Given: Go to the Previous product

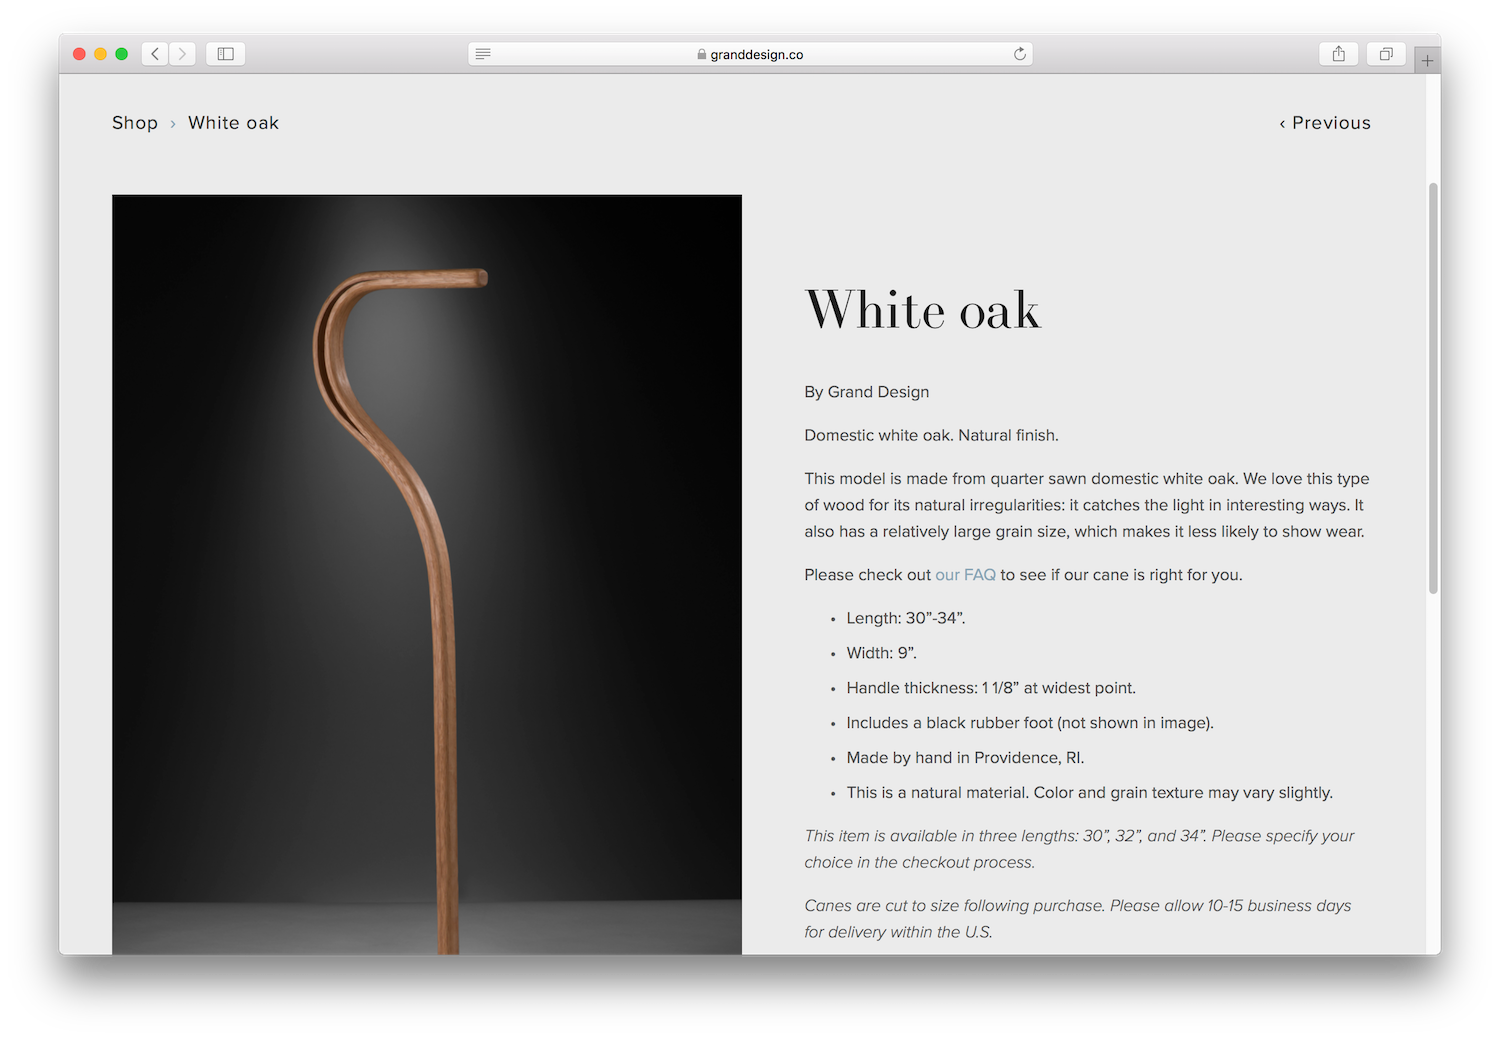Looking at the screenshot, I should click(x=1325, y=123).
